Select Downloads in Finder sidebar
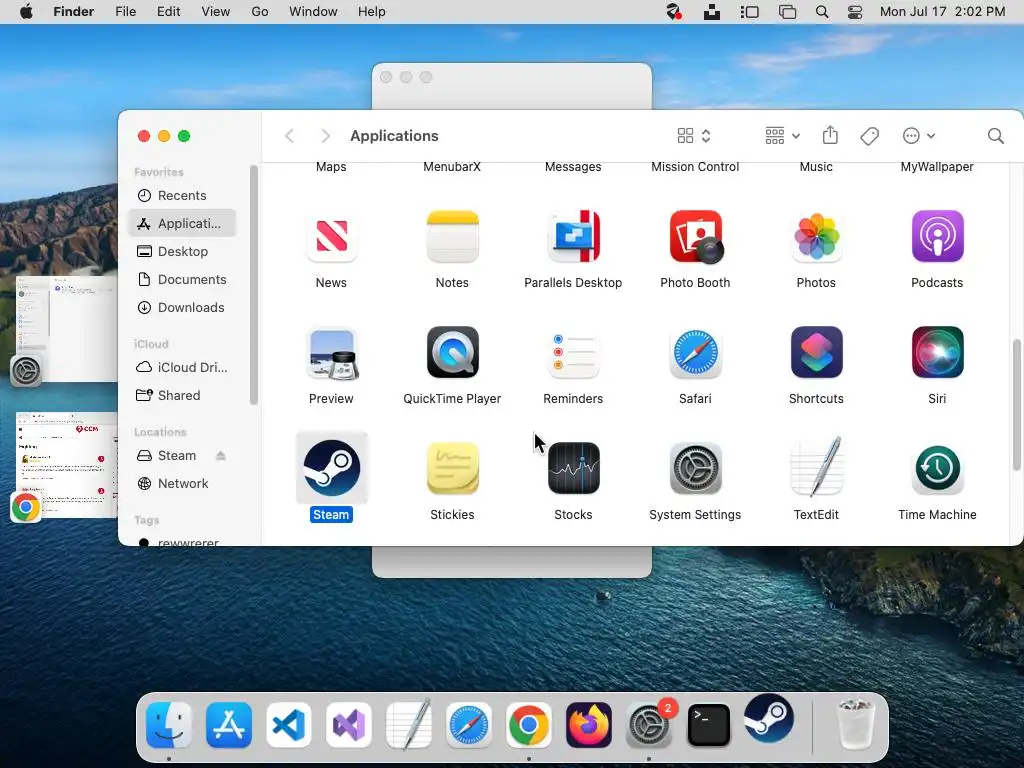 [182, 308]
